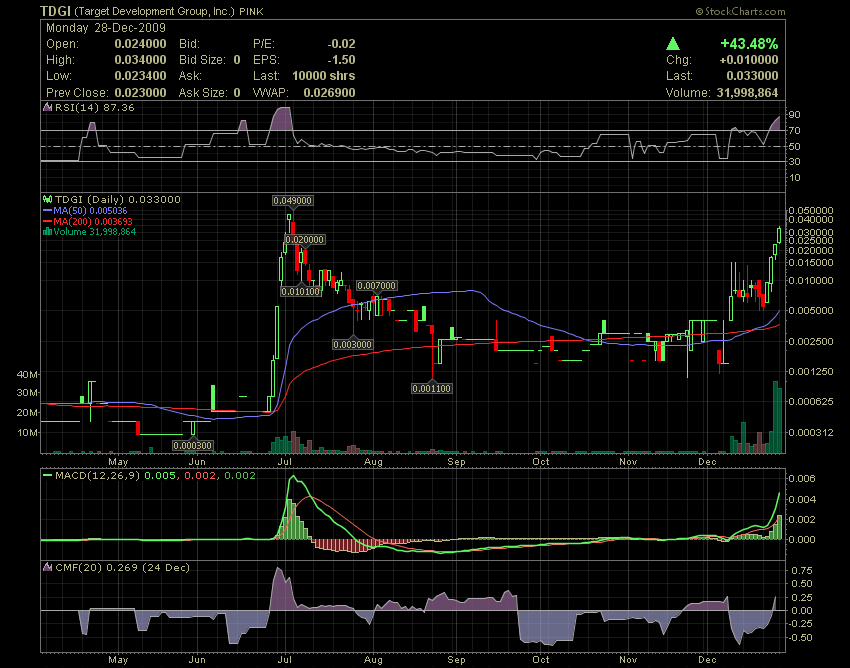850x668 pixels.
Task: Click the Prev Close value 0.023000
Action: tap(140, 93)
